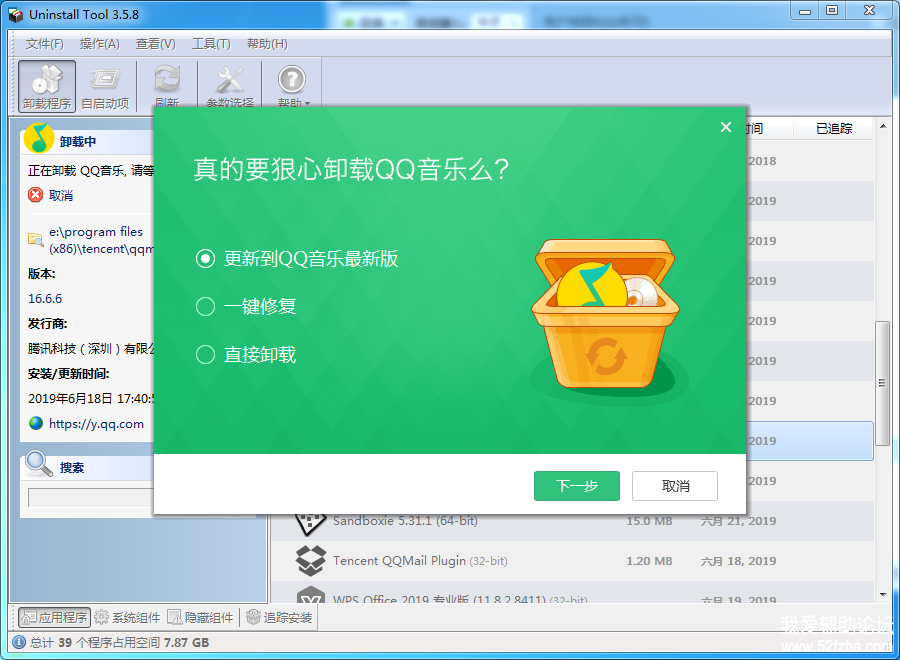This screenshot has height=660, width=900.
Task: Click the Uninstall Tool title bar app icon
Action: pos(15,14)
